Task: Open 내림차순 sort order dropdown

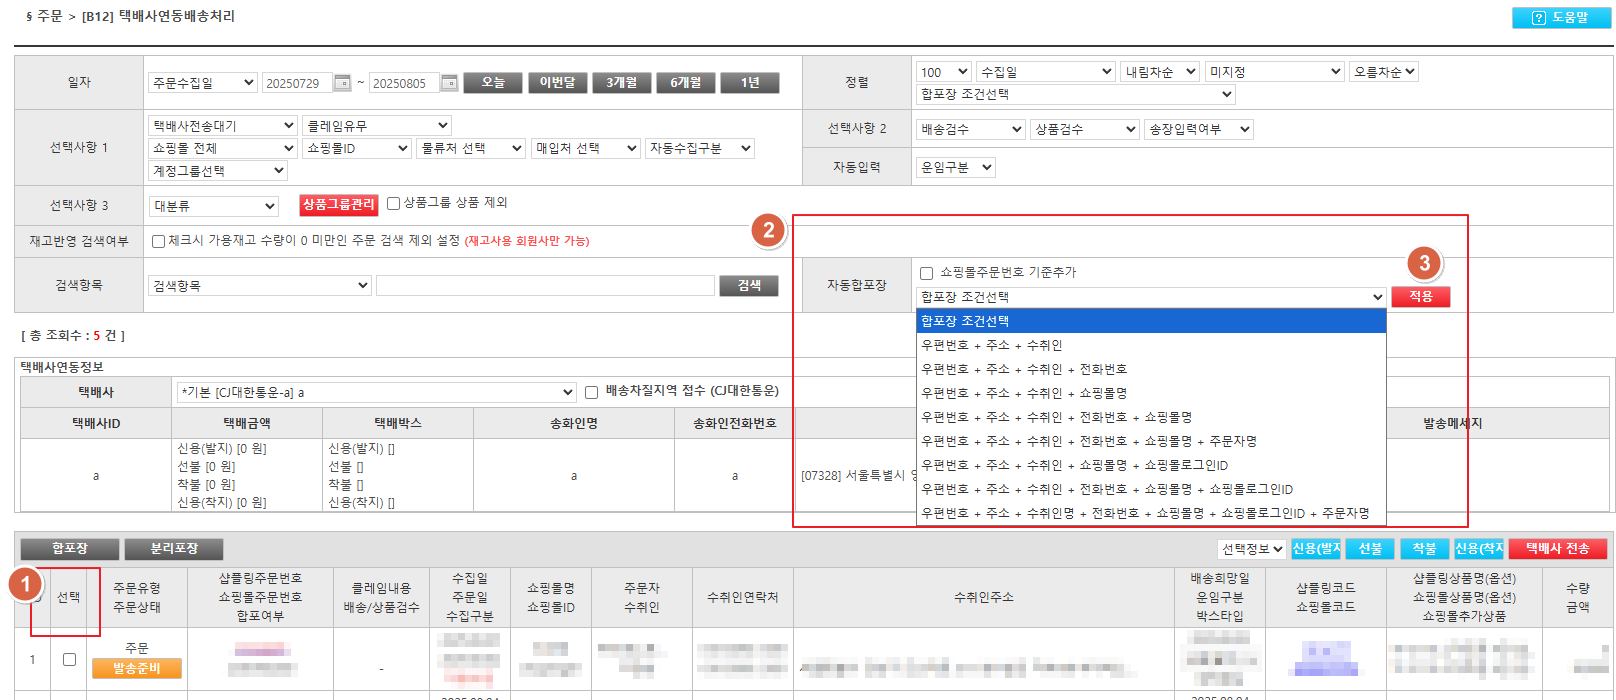Action: (x=1160, y=72)
